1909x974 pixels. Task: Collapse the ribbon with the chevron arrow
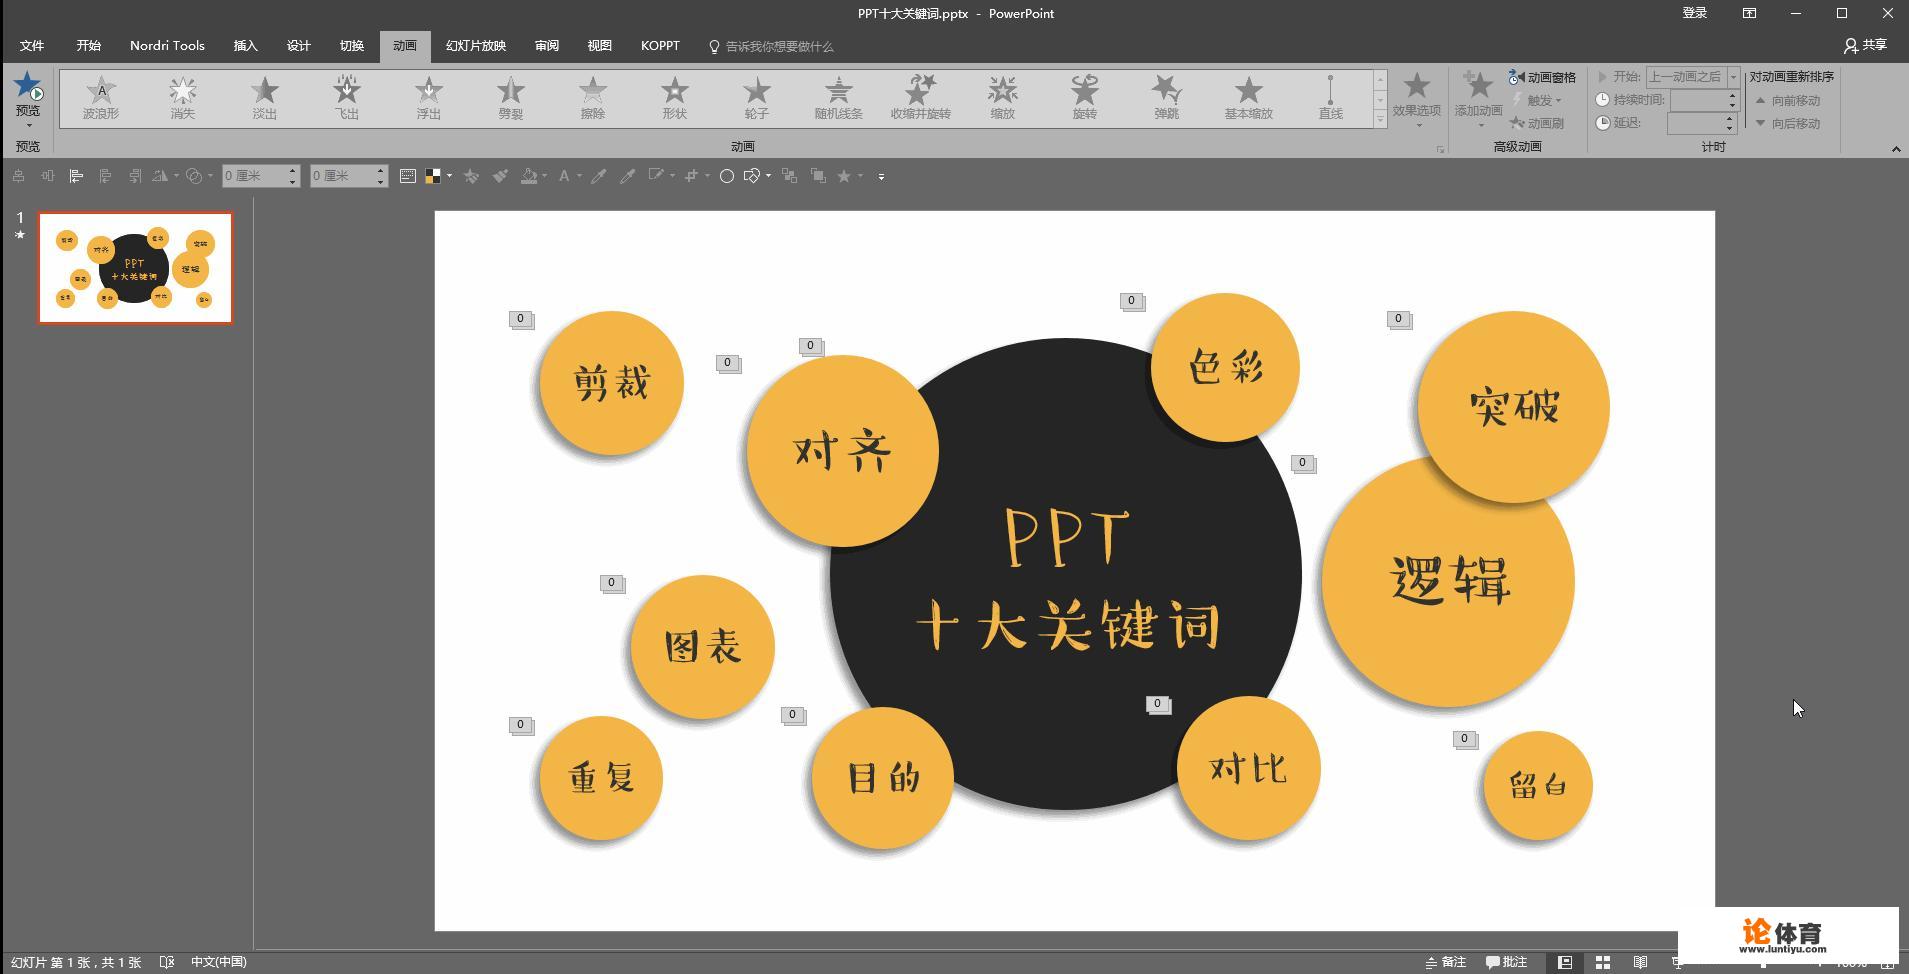1896,149
